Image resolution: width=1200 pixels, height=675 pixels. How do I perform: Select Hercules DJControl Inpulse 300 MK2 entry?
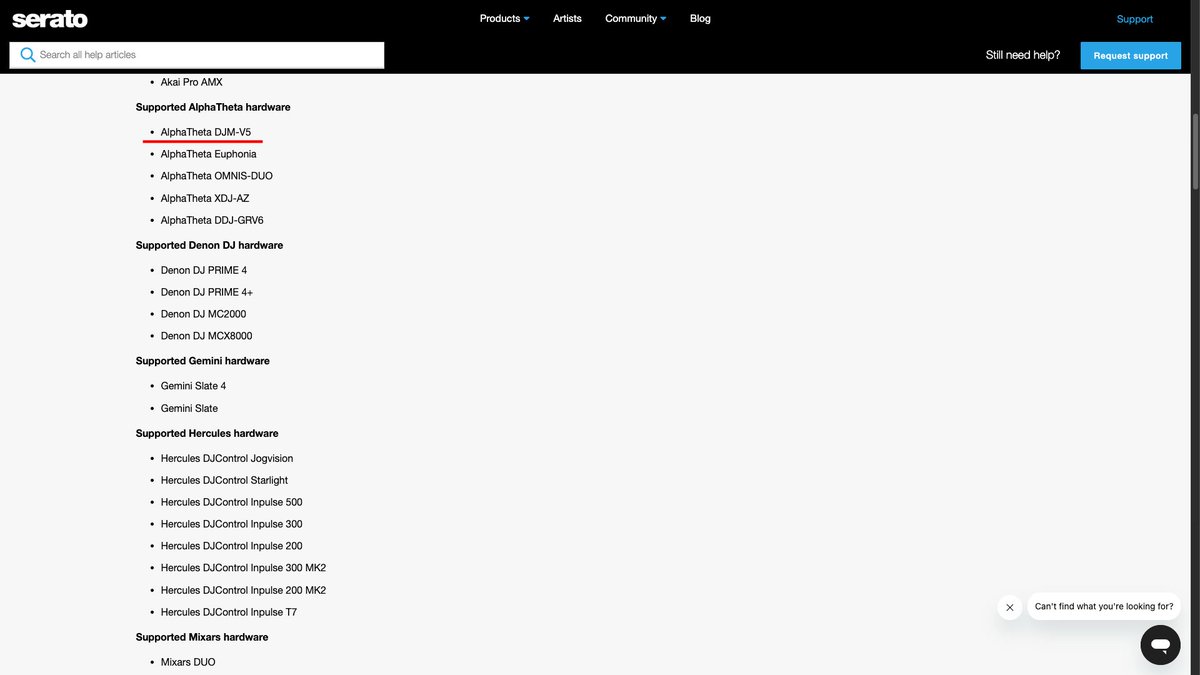pos(243,568)
